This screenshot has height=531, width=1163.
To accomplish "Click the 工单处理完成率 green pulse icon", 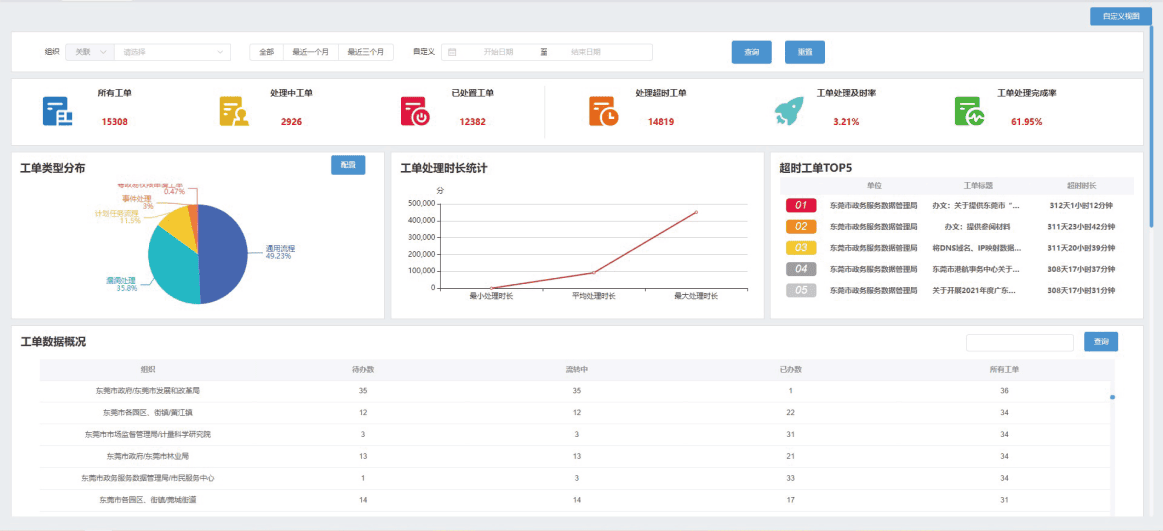I will tap(969, 111).
